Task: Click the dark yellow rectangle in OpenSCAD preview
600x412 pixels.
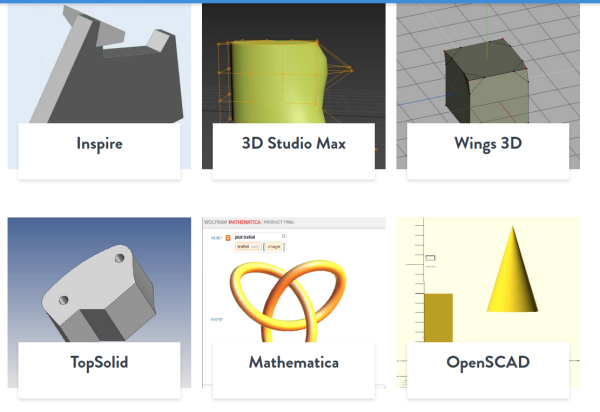Action: [437, 318]
